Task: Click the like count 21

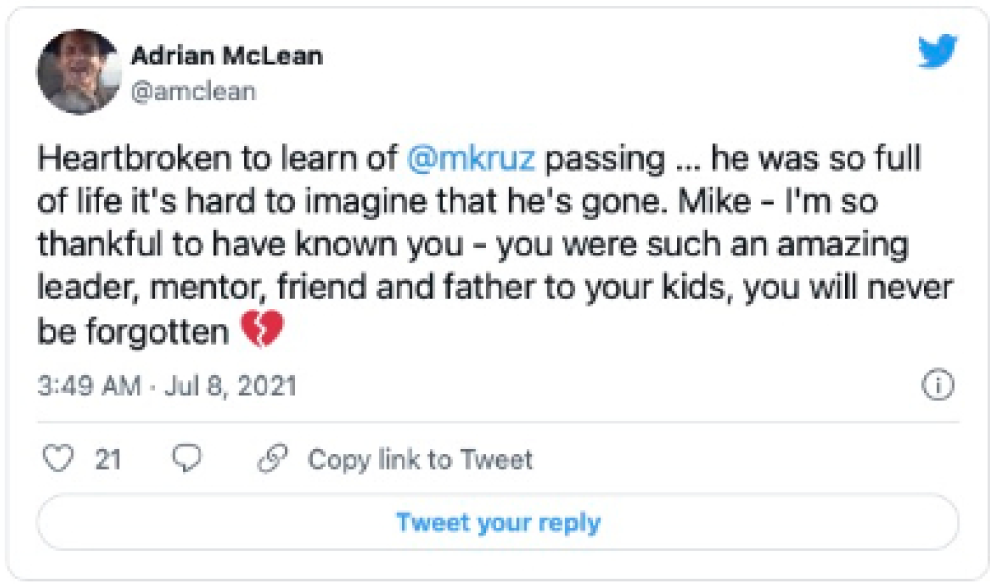Action: pyautogui.click(x=108, y=459)
